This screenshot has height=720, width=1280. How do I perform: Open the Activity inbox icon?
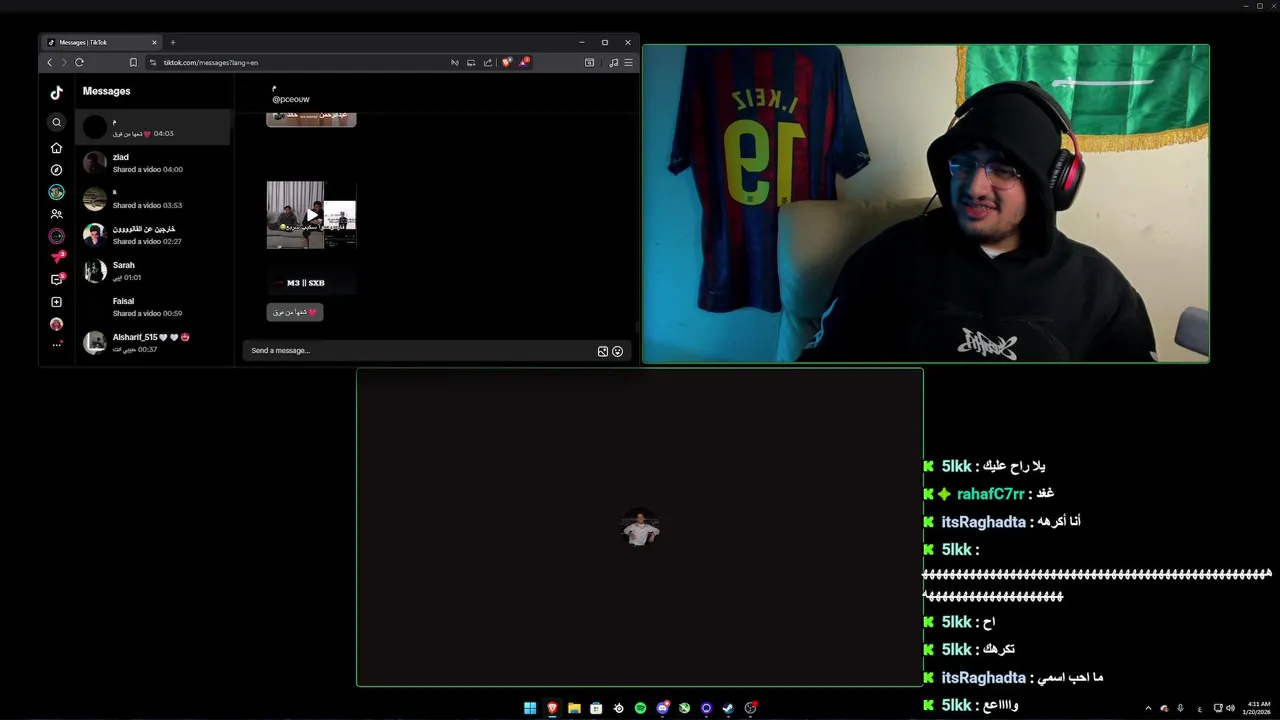point(57,280)
